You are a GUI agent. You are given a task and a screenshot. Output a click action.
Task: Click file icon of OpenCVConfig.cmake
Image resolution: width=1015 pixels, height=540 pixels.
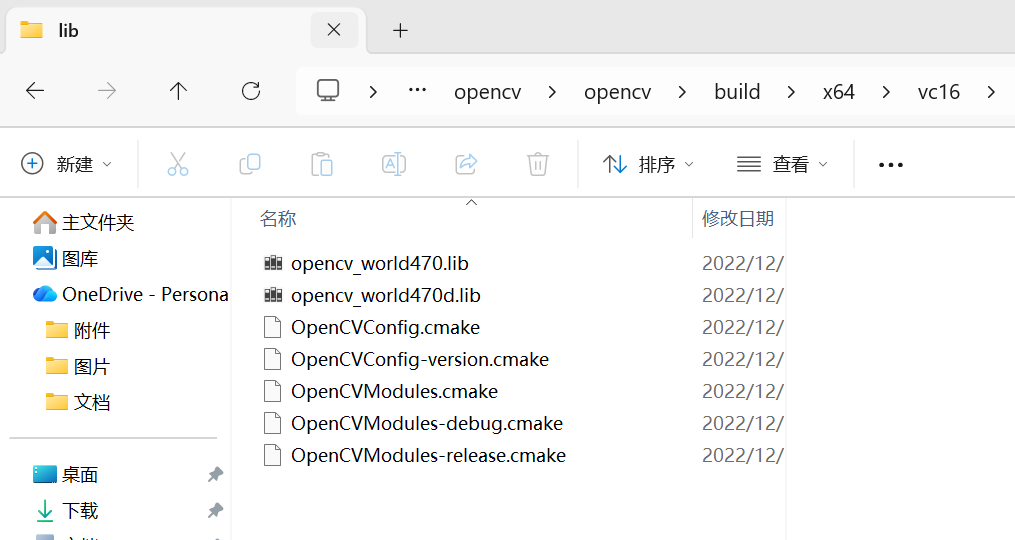pos(273,327)
